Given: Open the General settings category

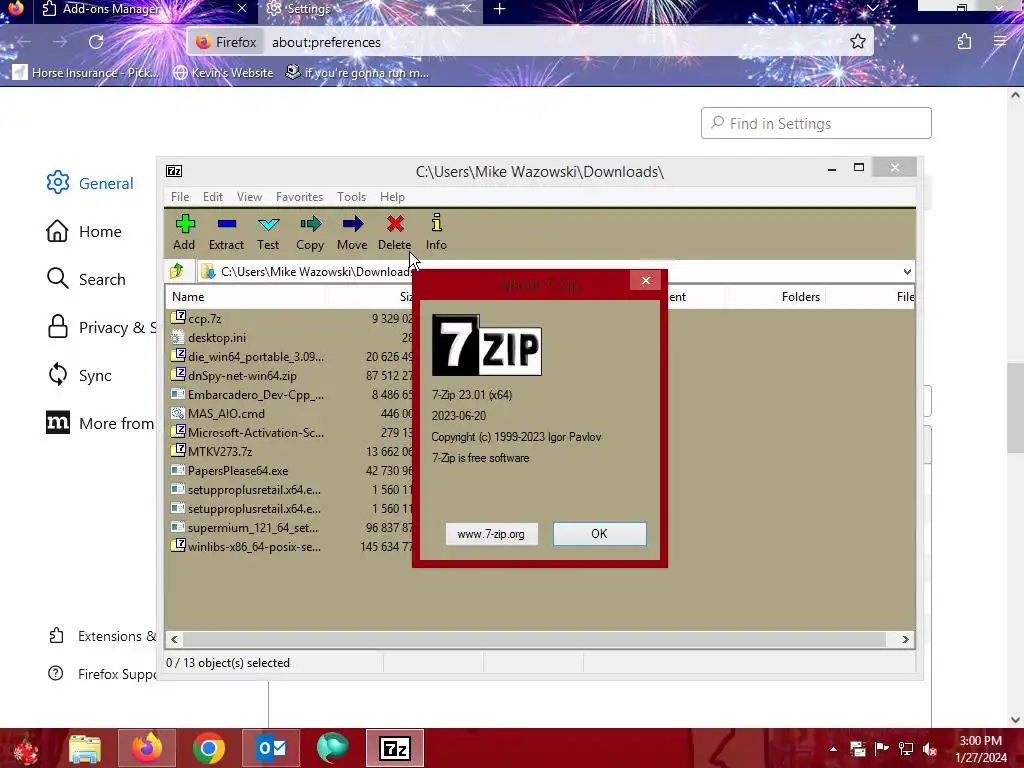Looking at the screenshot, I should click(x=90, y=183).
